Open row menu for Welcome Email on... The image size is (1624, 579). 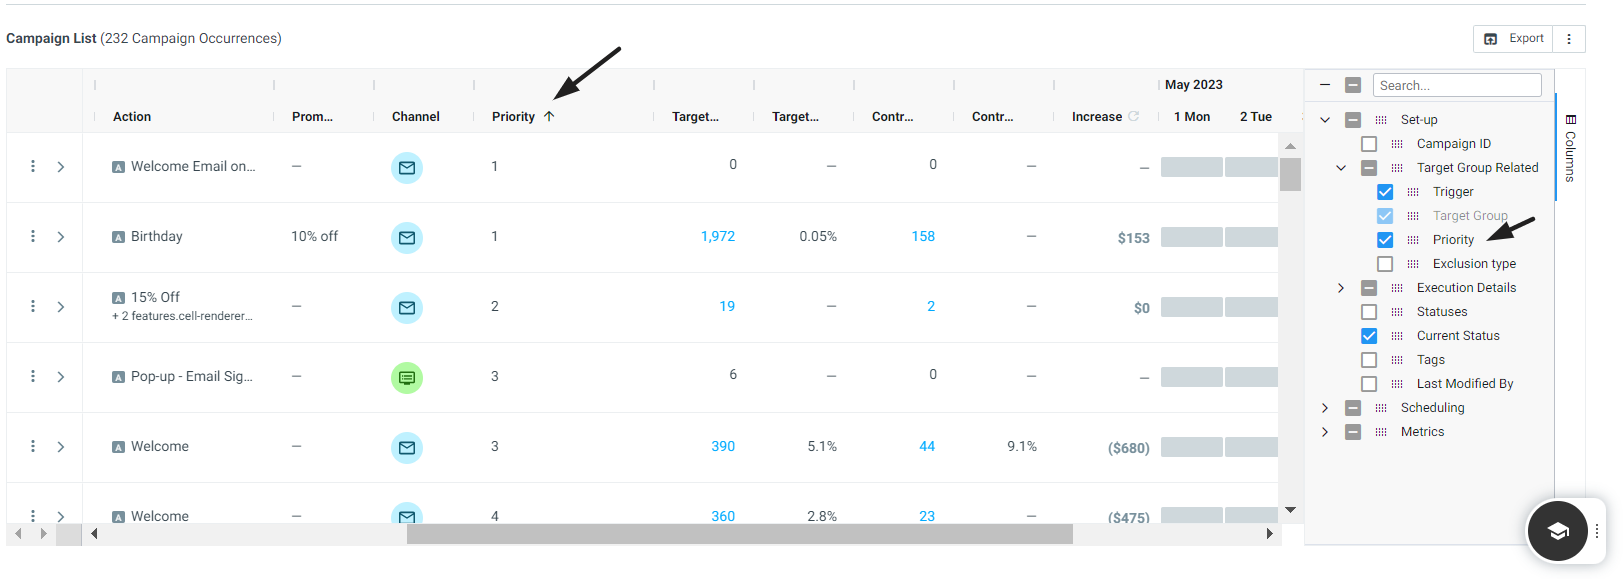click(x=33, y=166)
